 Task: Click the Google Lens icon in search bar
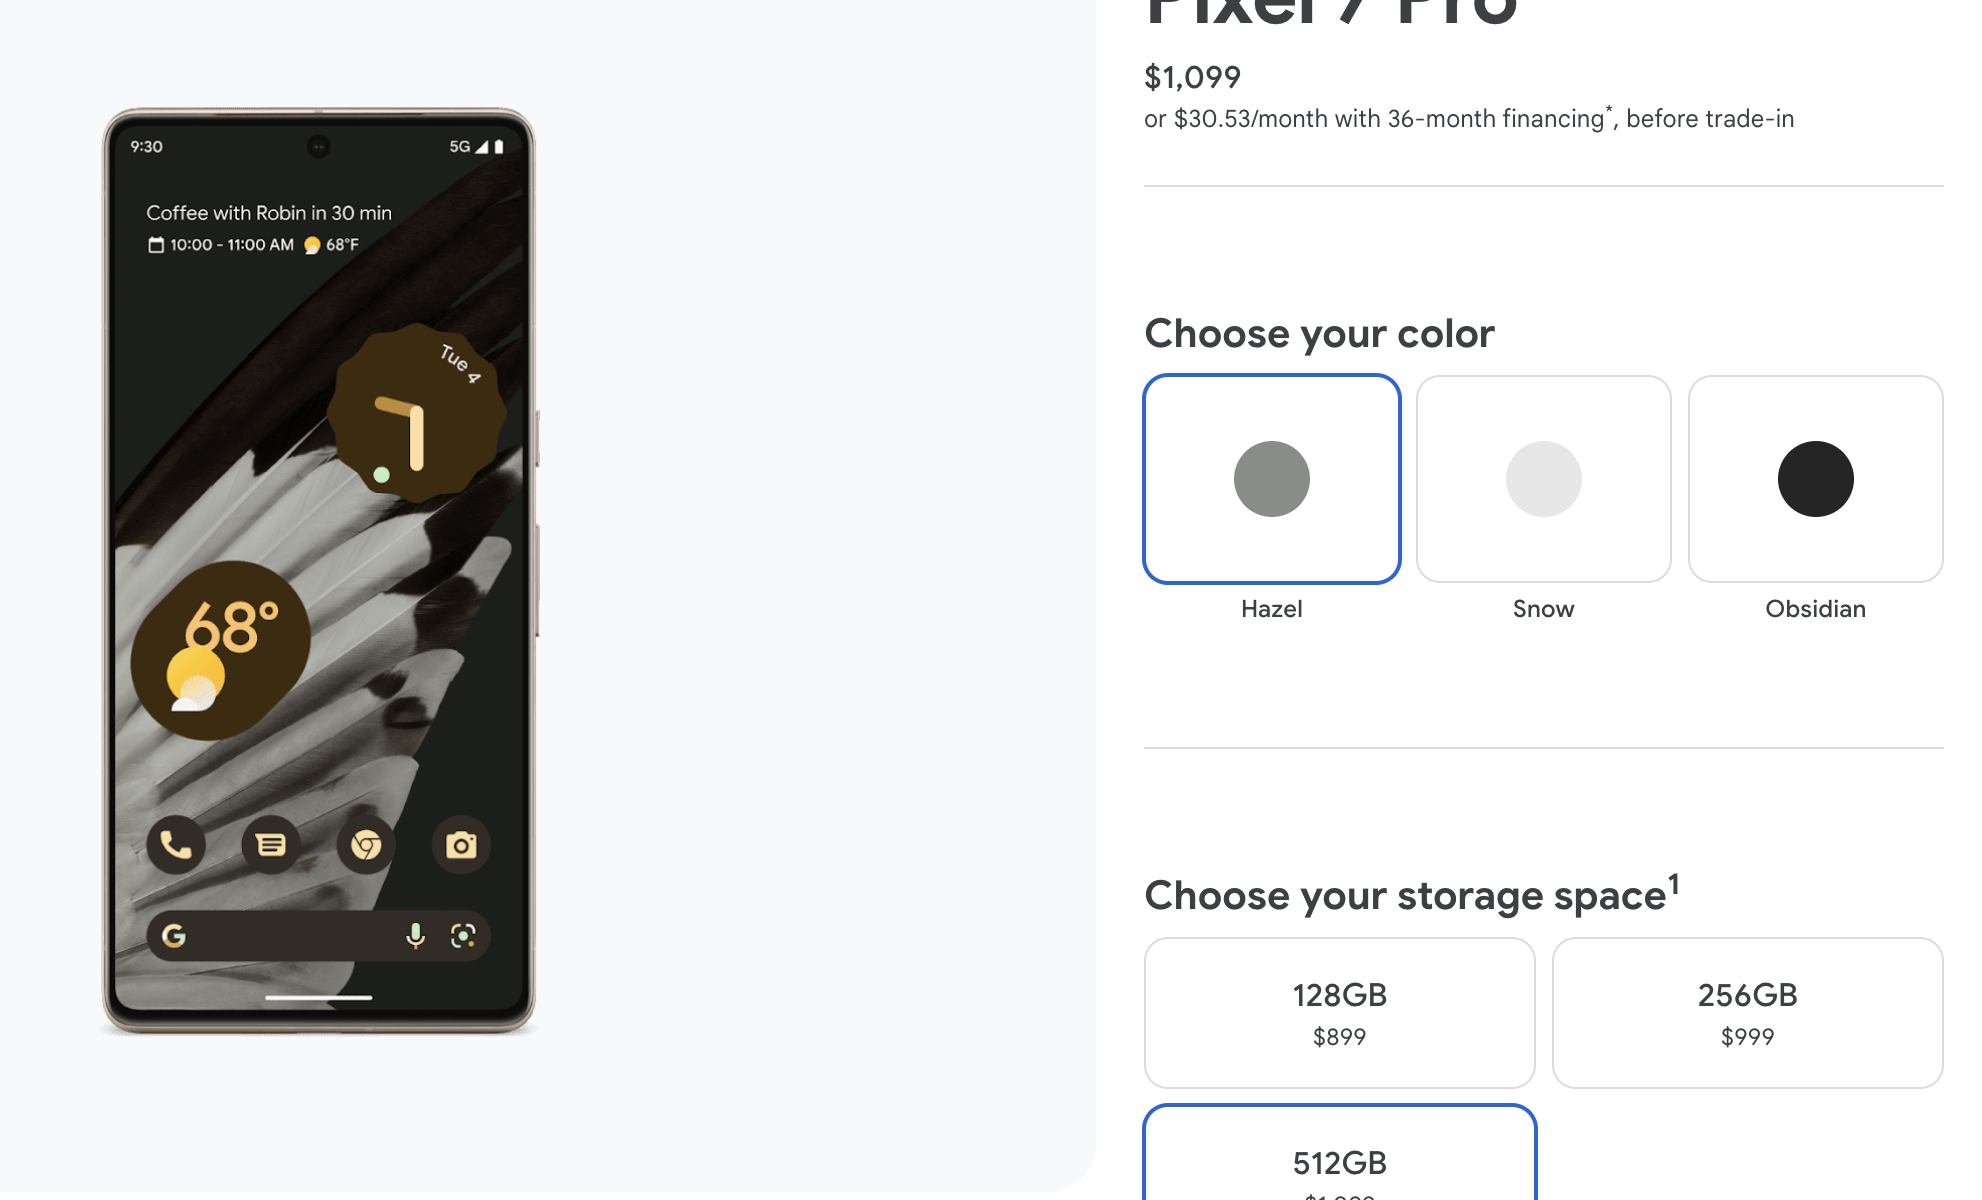[x=463, y=936]
